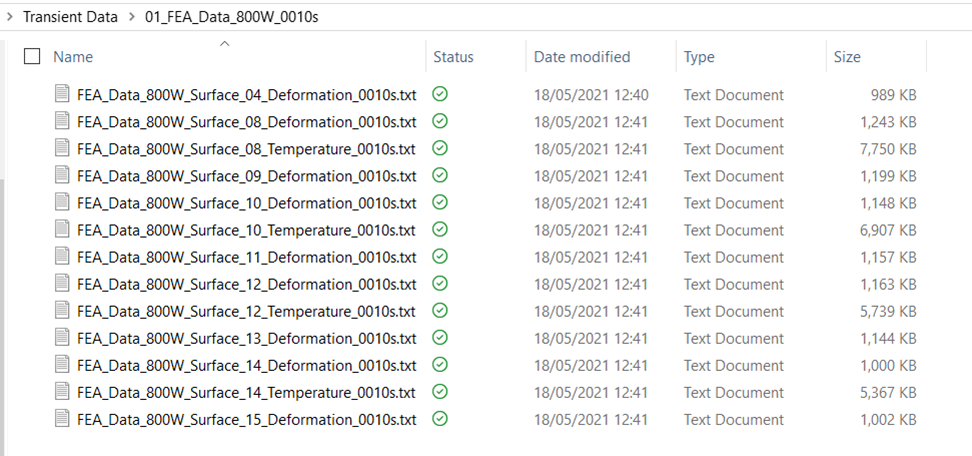Go to Transient Data folder in breadcrumb
Viewport: 972px width, 456px height.
(70, 17)
